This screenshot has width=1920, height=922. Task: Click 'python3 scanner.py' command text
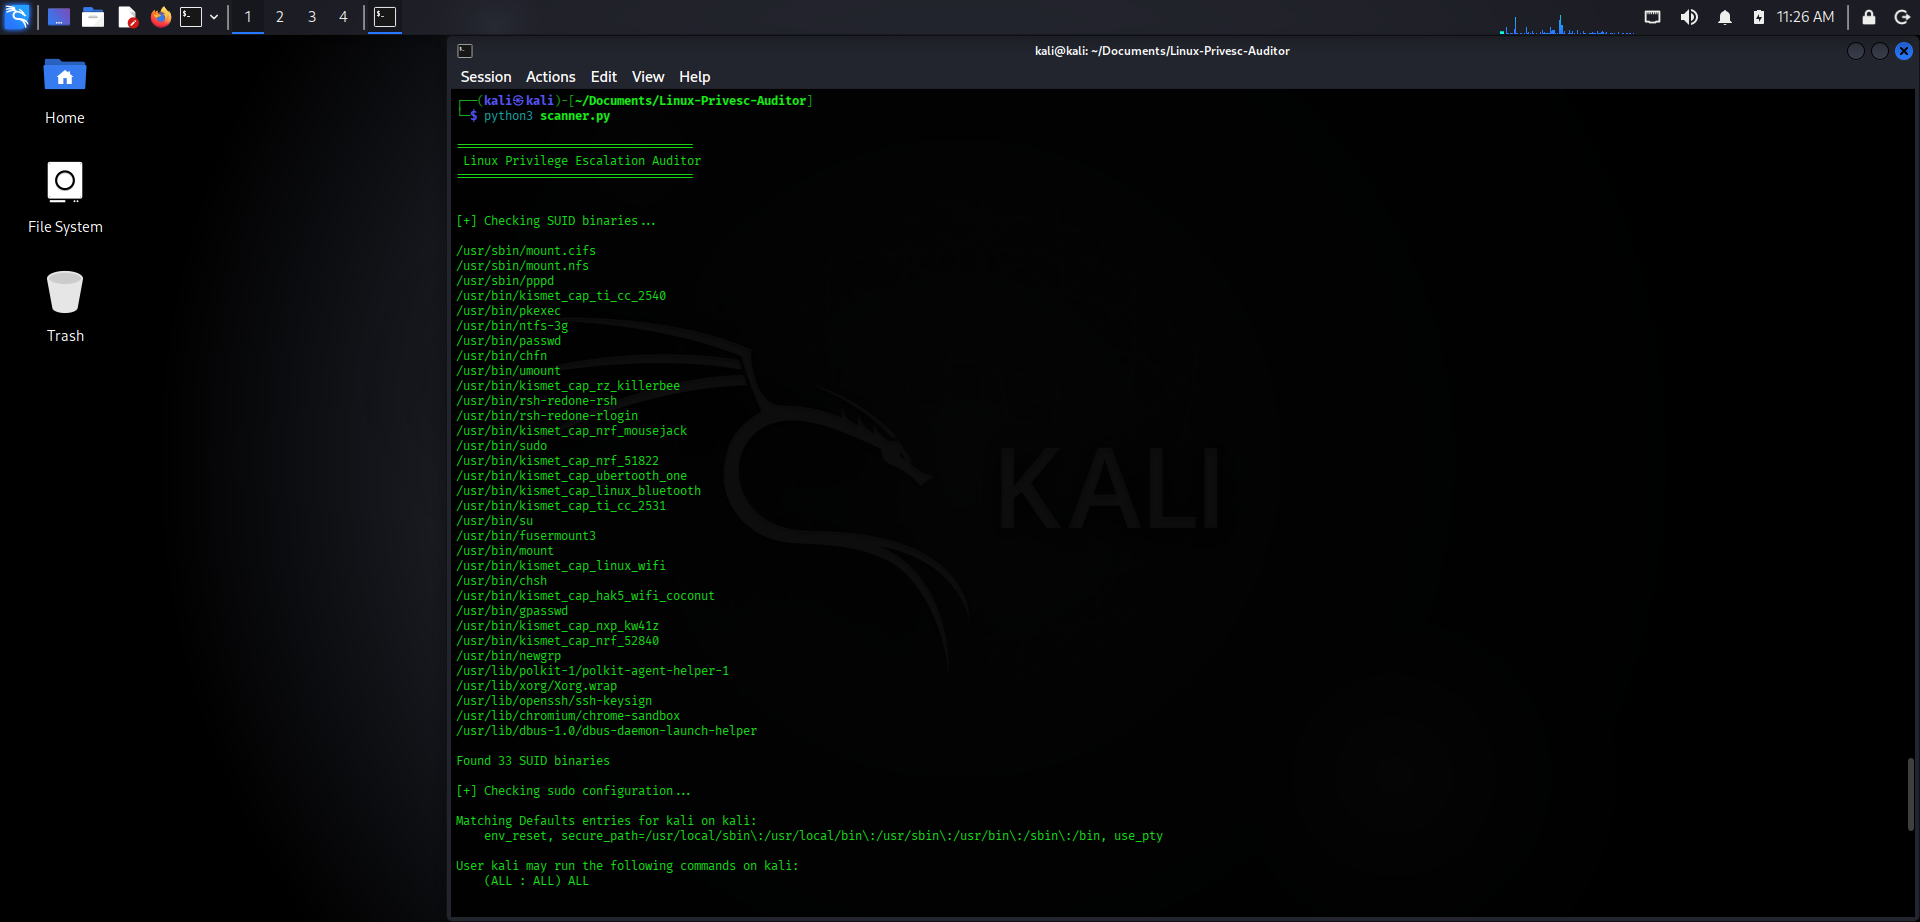pyautogui.click(x=547, y=116)
